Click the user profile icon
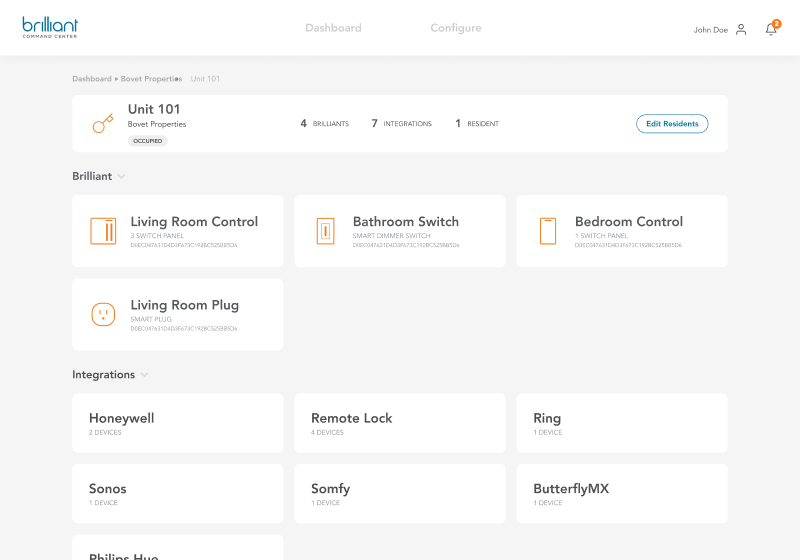 click(741, 29)
